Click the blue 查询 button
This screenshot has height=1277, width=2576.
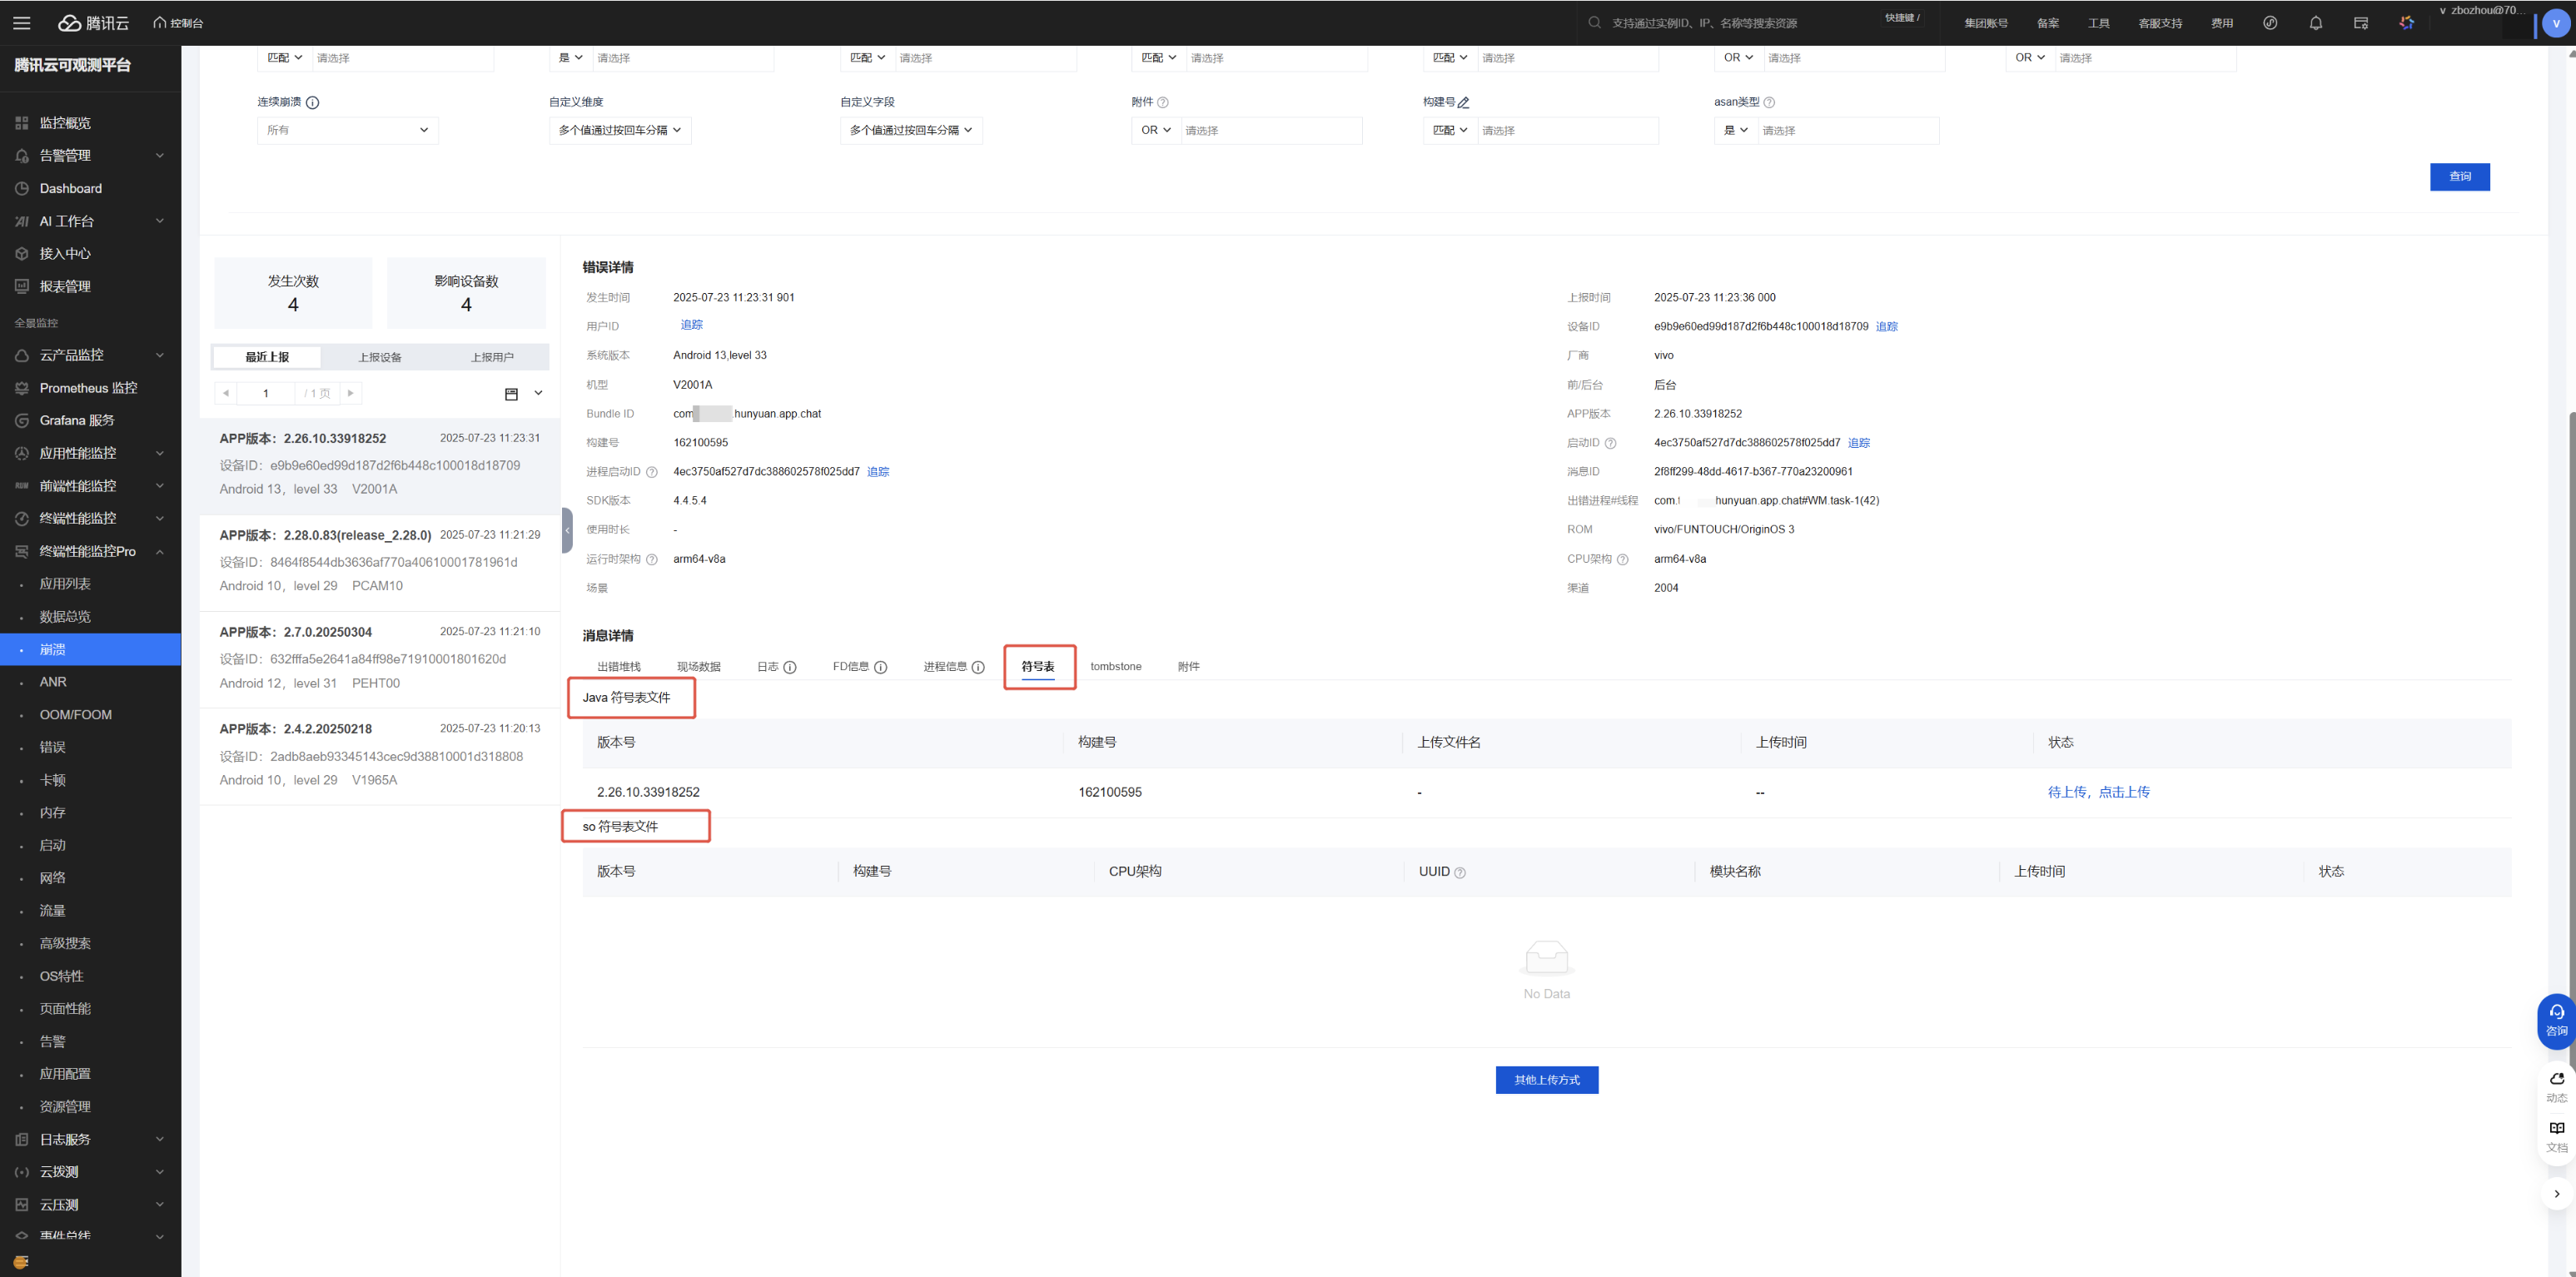[x=2459, y=177]
